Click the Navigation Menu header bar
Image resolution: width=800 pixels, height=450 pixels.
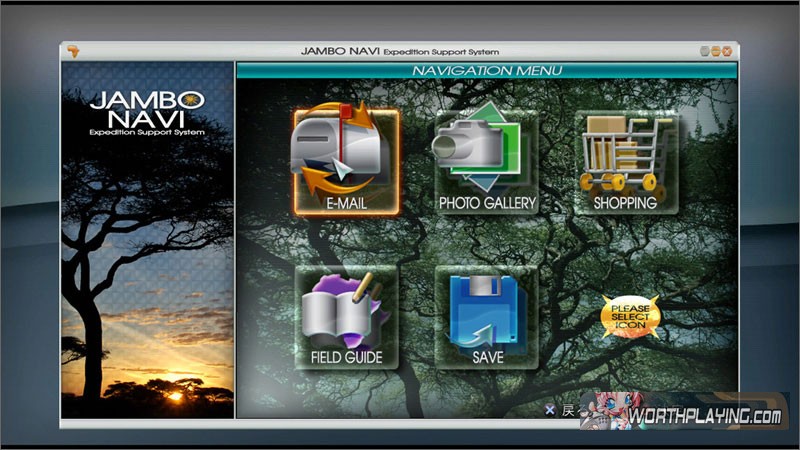tap(487, 71)
